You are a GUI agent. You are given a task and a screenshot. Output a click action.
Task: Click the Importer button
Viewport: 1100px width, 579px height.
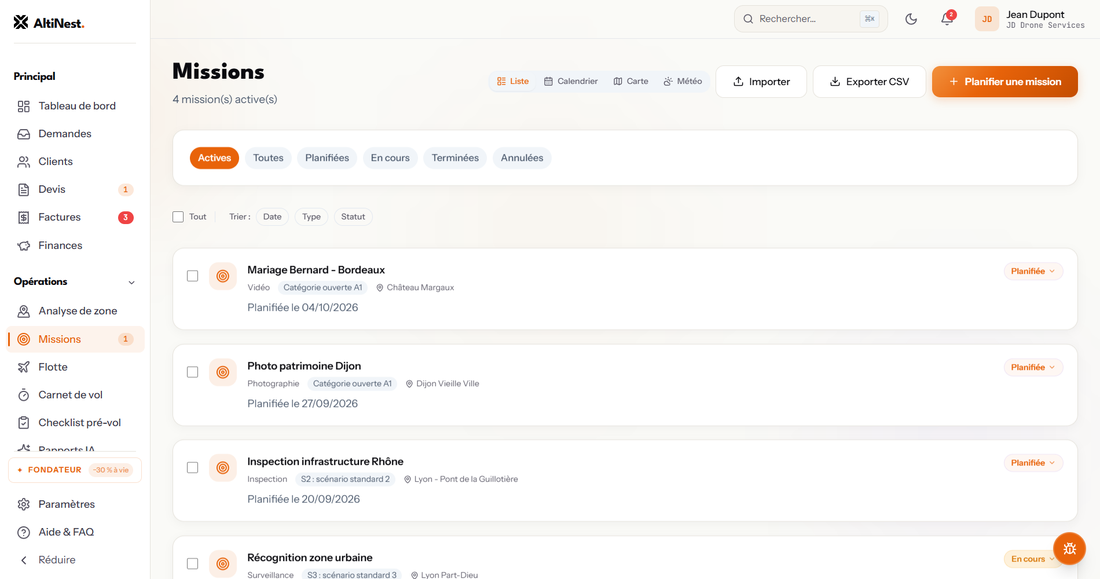pos(761,81)
